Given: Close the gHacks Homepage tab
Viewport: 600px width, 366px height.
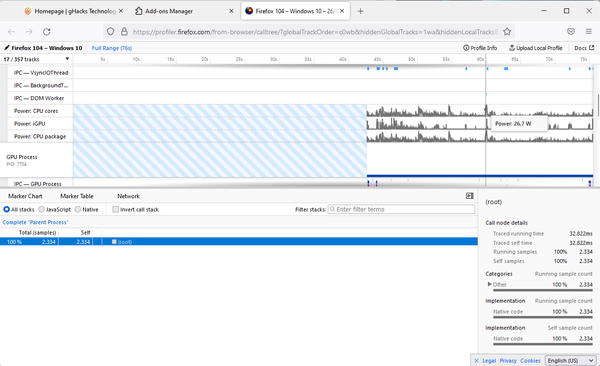Looking at the screenshot, I should 121,11.
